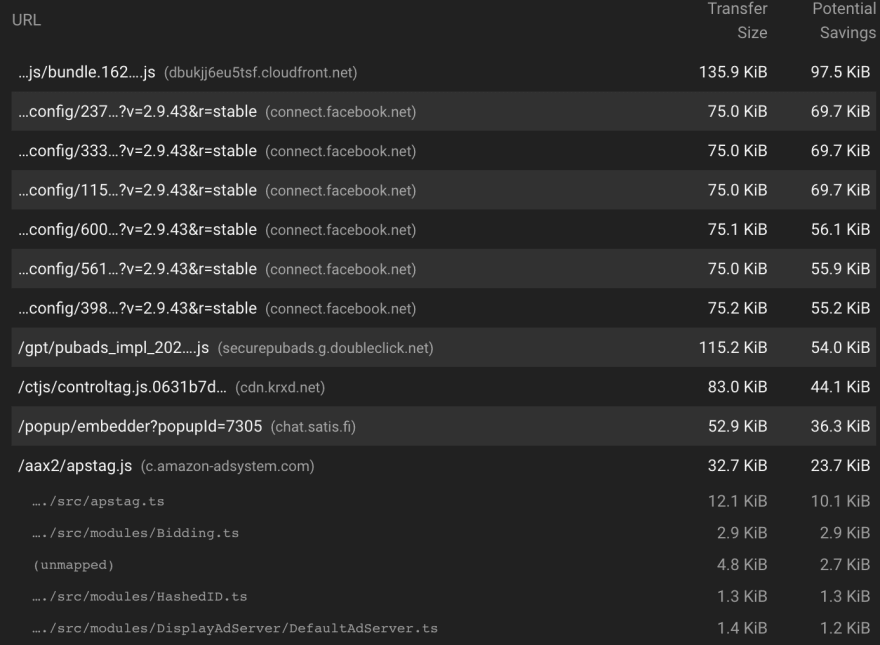Click the 135.9 KiB transfer size value
This screenshot has height=645, width=880.
(x=733, y=72)
